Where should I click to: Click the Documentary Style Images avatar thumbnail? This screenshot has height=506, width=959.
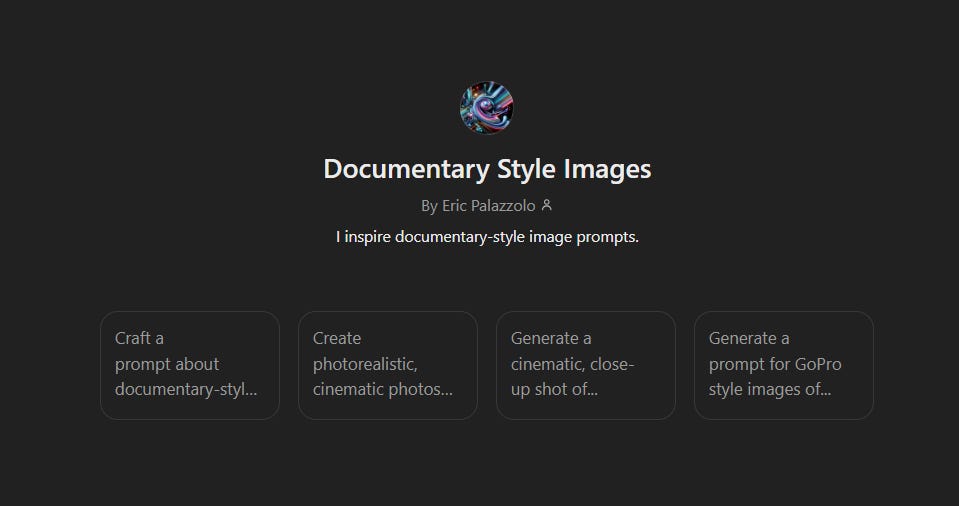[487, 108]
